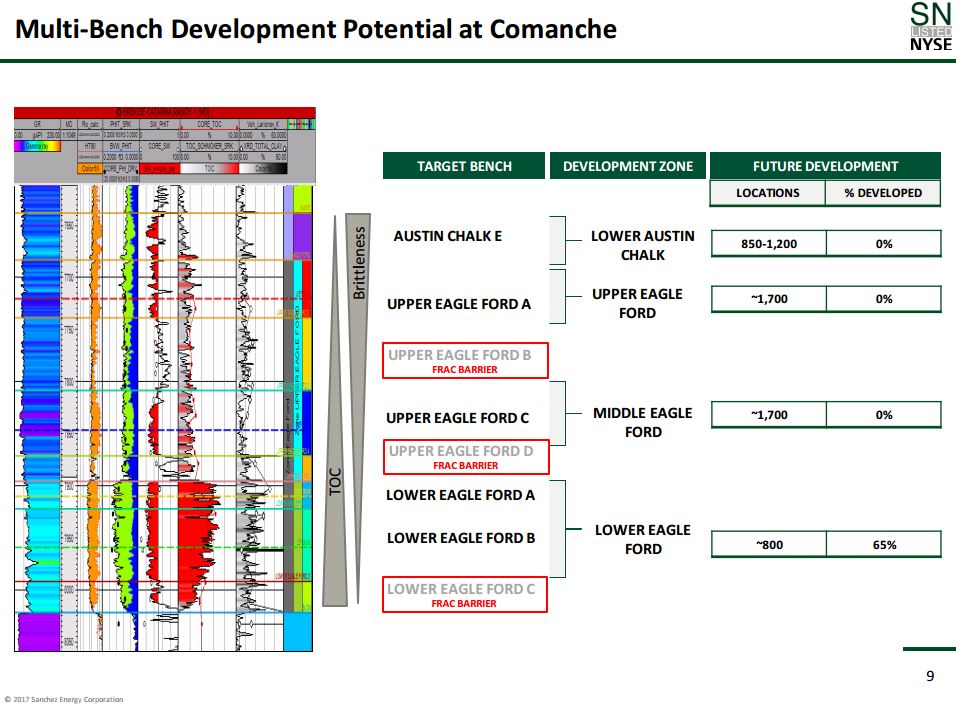Viewport: 956px width, 711px height.
Task: Click the TOC triangle indicator
Action: [334, 480]
